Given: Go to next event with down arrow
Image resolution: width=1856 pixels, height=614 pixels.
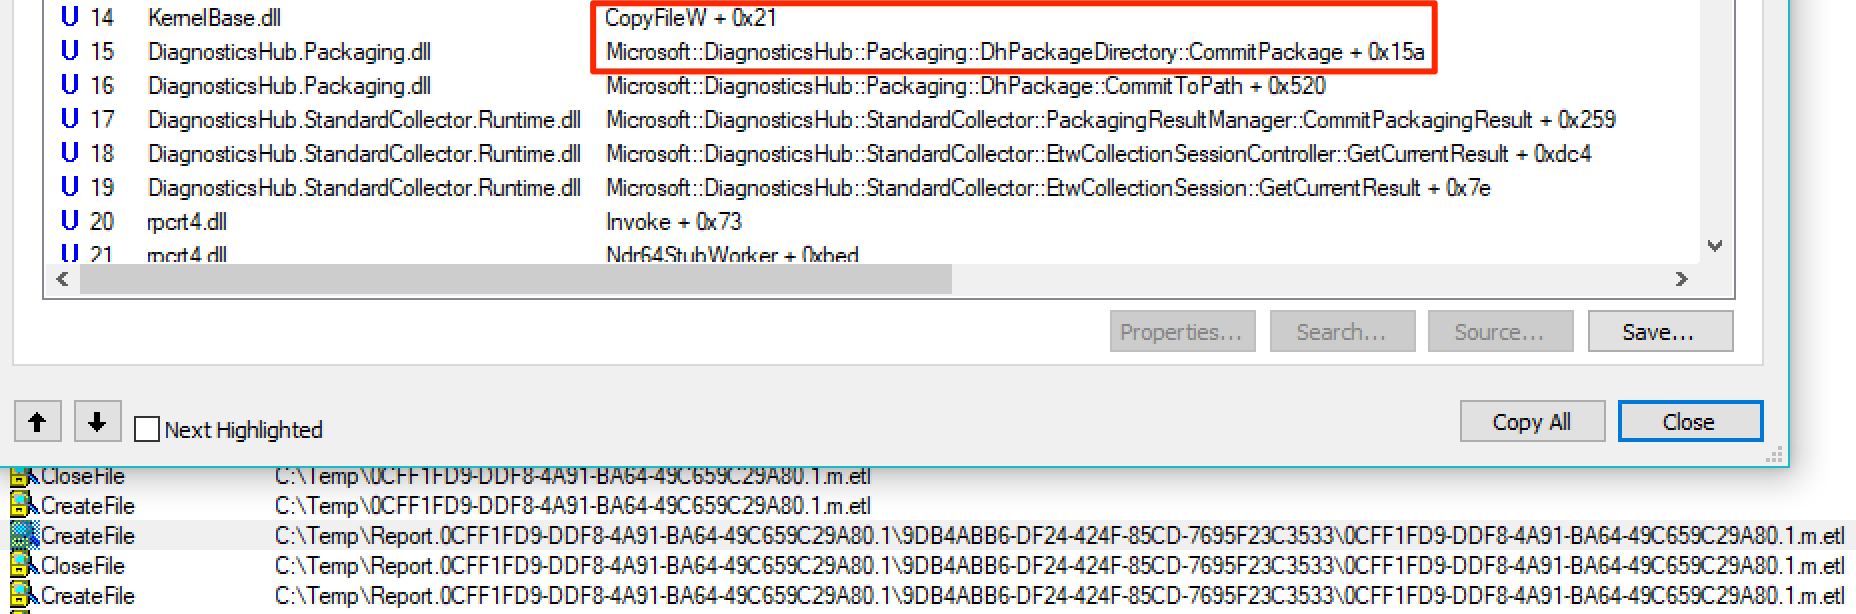Looking at the screenshot, I should [x=97, y=421].
